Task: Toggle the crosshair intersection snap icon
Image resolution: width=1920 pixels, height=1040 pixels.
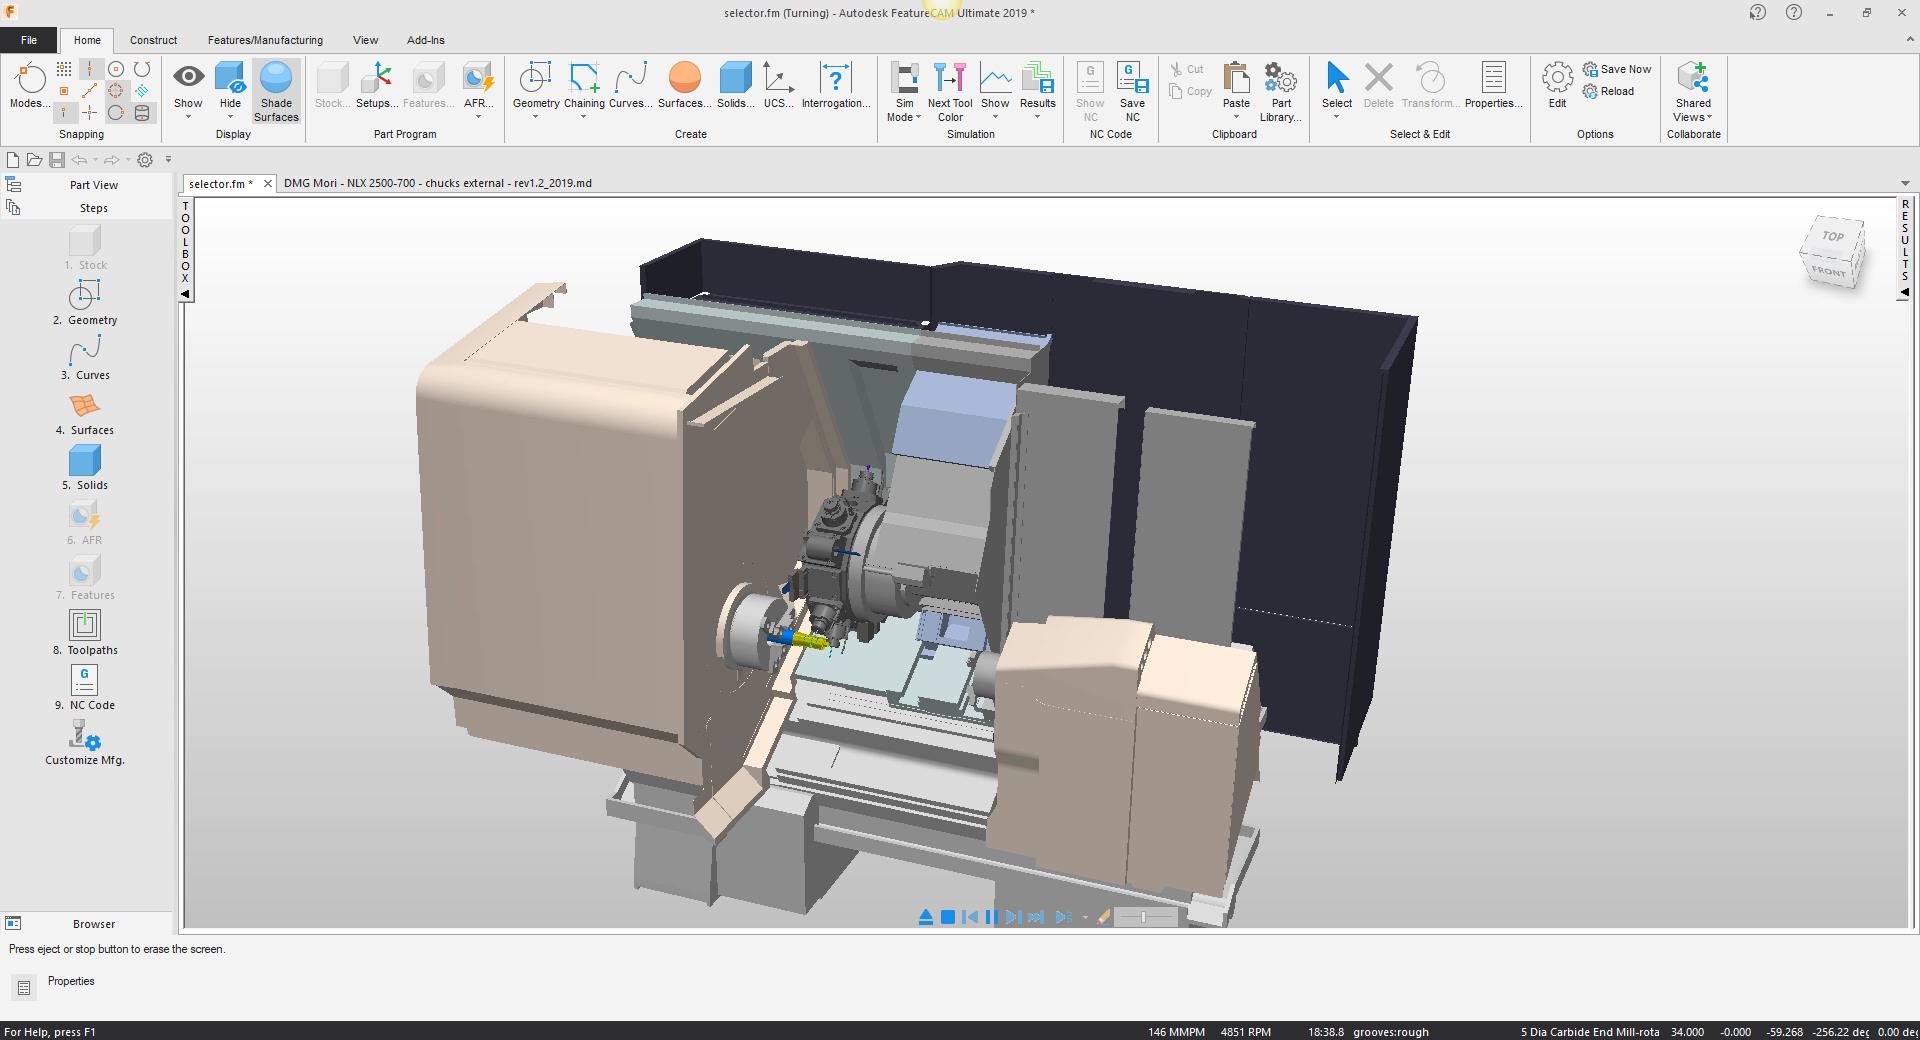Action: point(90,113)
